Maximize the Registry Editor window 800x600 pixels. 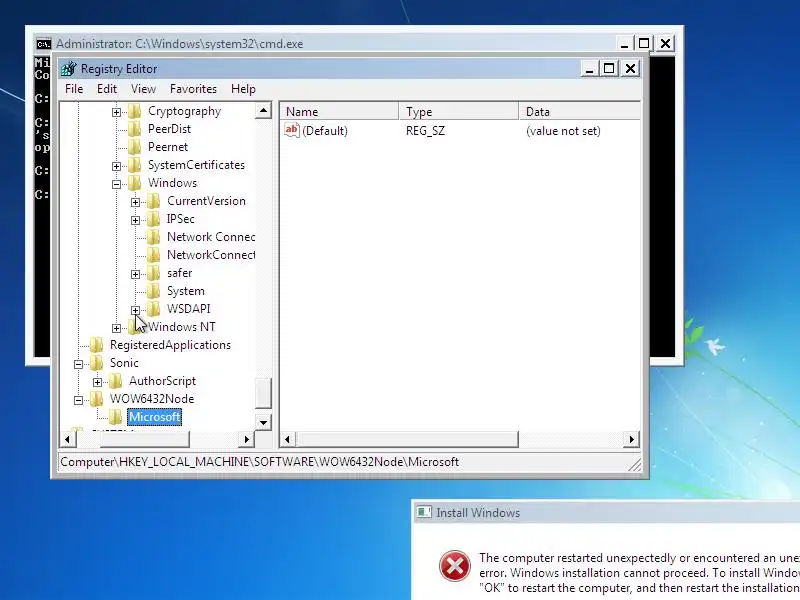(609, 68)
